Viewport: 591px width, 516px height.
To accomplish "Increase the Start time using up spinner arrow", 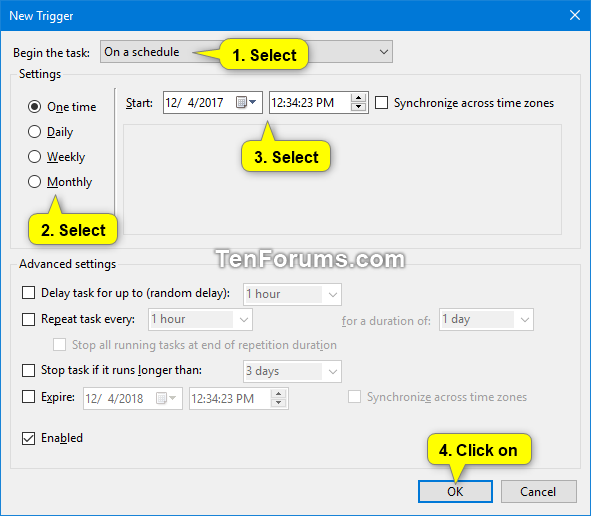I will point(358,98).
